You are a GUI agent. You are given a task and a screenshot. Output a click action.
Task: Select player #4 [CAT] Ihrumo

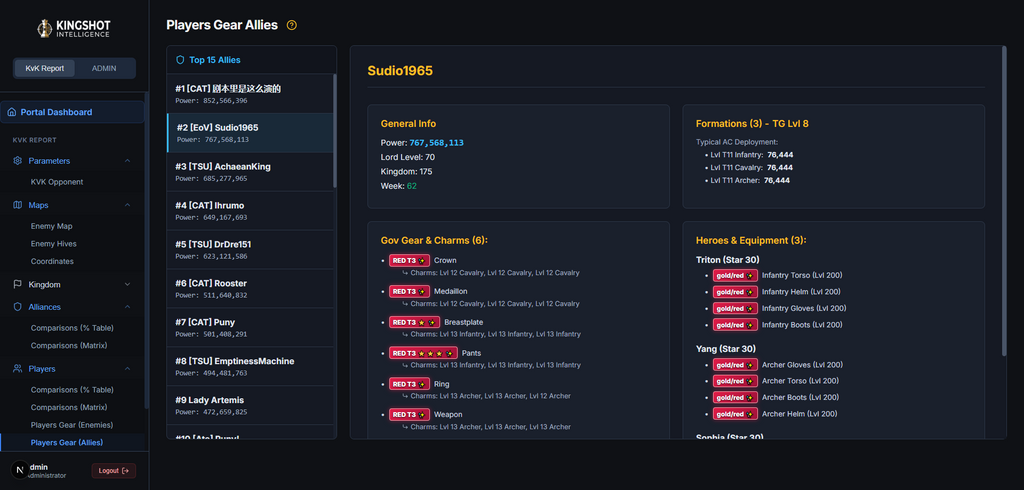[250, 210]
